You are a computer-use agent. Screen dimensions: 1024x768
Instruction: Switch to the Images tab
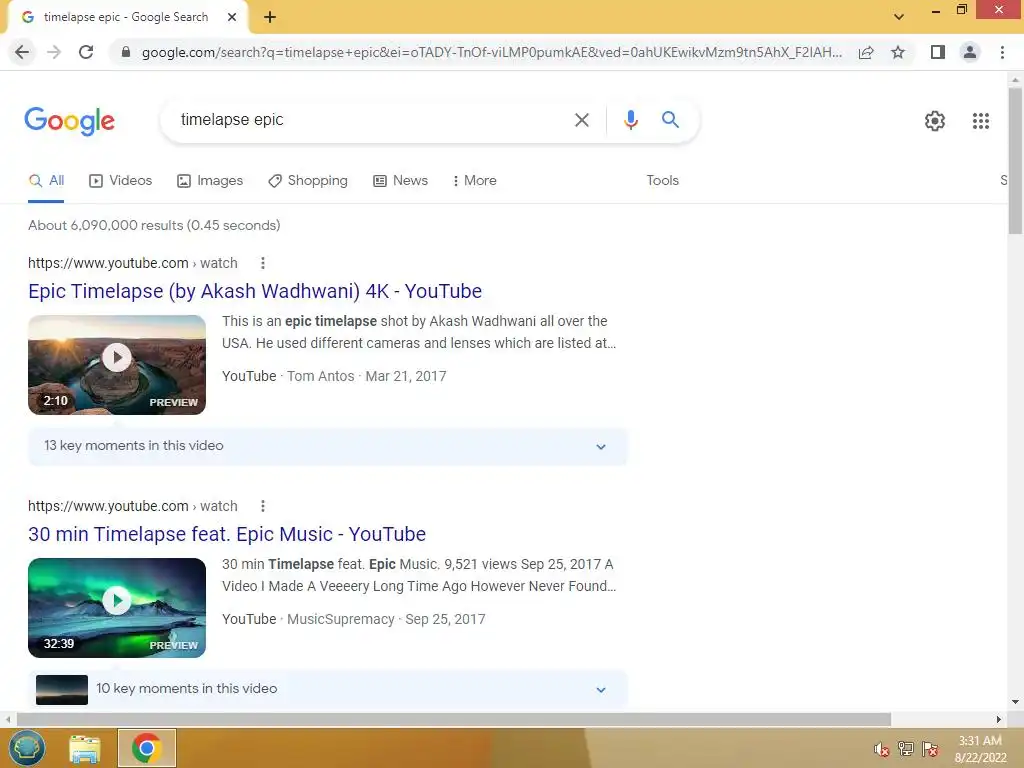click(x=210, y=181)
